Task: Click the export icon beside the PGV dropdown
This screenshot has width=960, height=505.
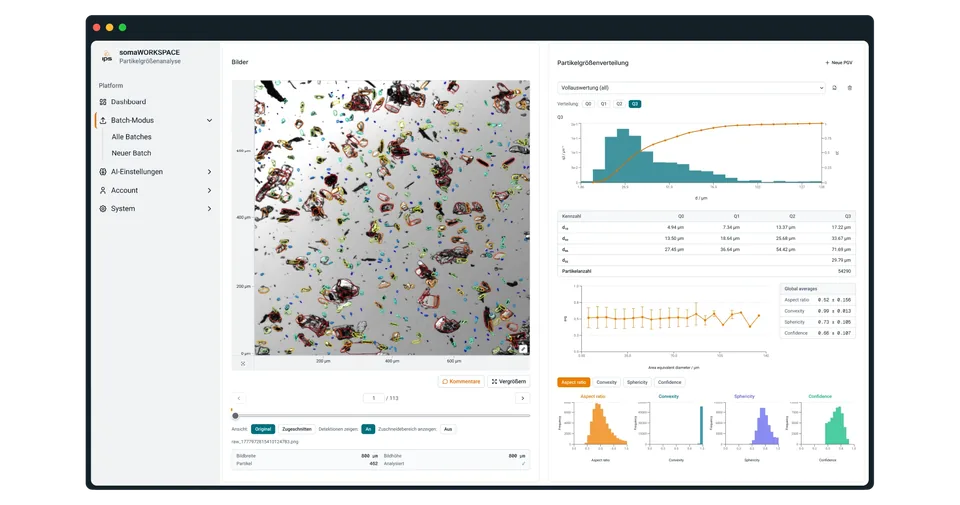Action: point(834,88)
